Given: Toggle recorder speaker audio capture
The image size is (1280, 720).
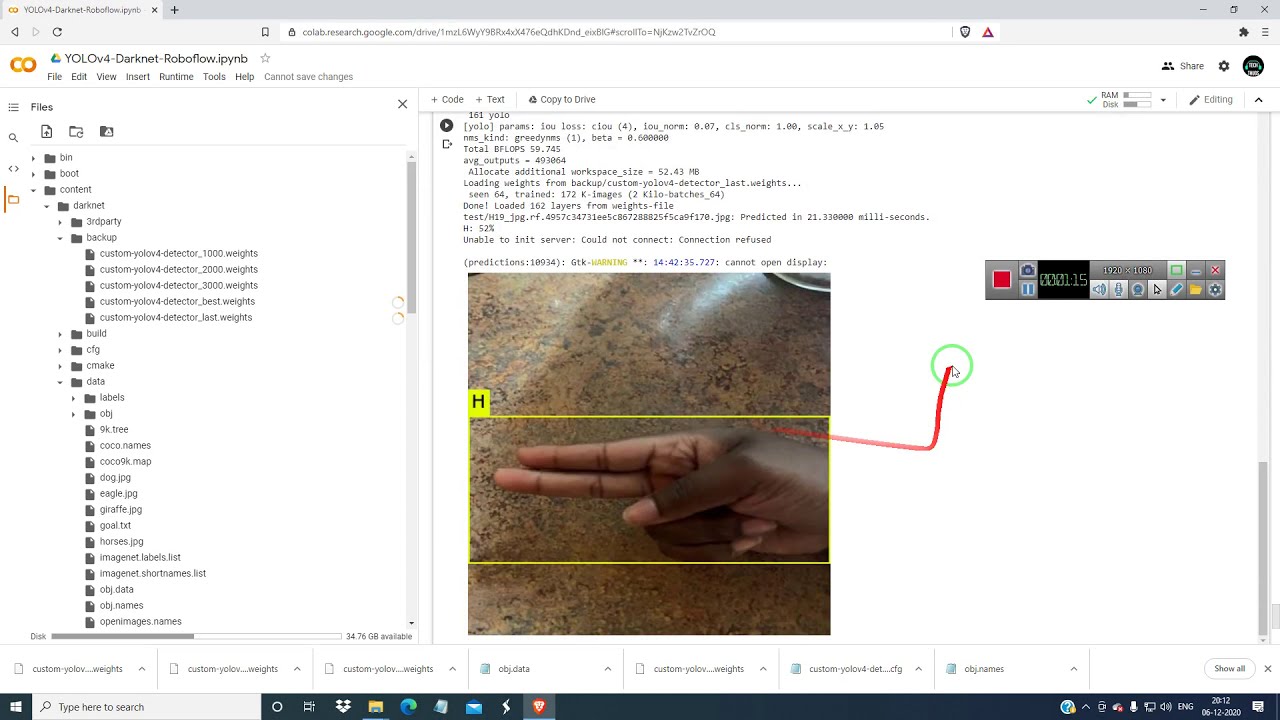Looking at the screenshot, I should 1099,289.
